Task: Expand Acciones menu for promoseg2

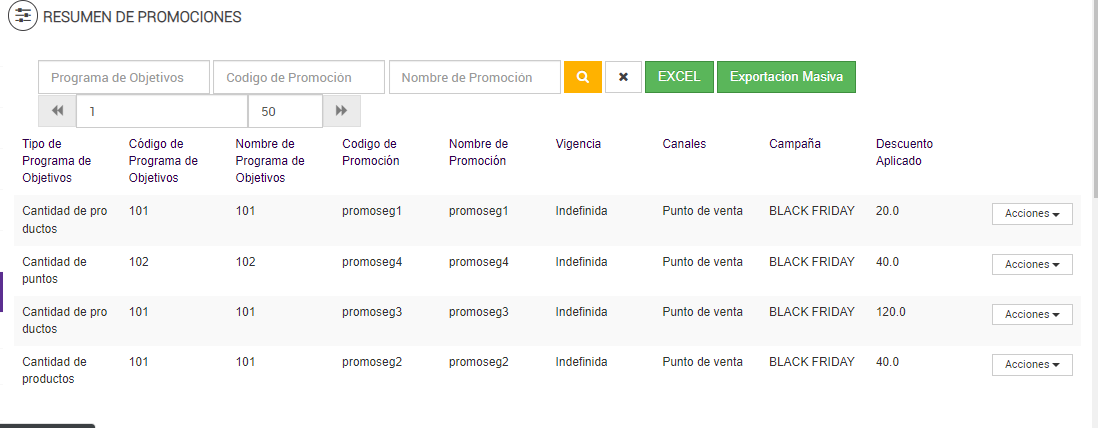Action: 1031,364
